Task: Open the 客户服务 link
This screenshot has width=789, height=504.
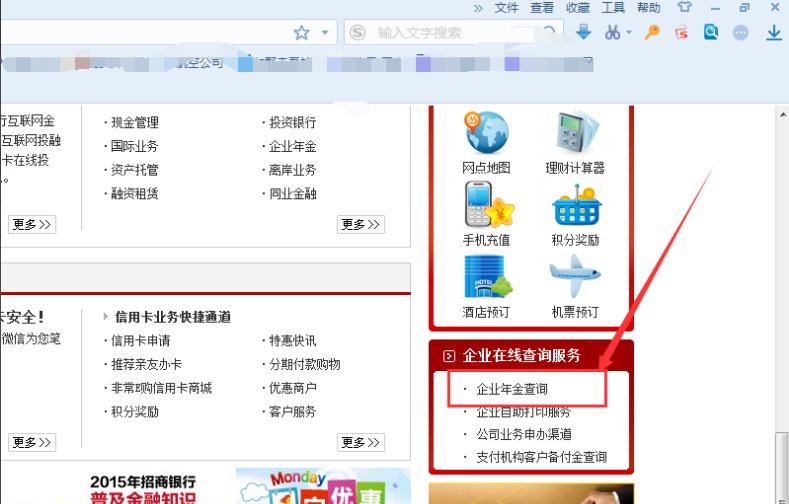Action: 292,412
